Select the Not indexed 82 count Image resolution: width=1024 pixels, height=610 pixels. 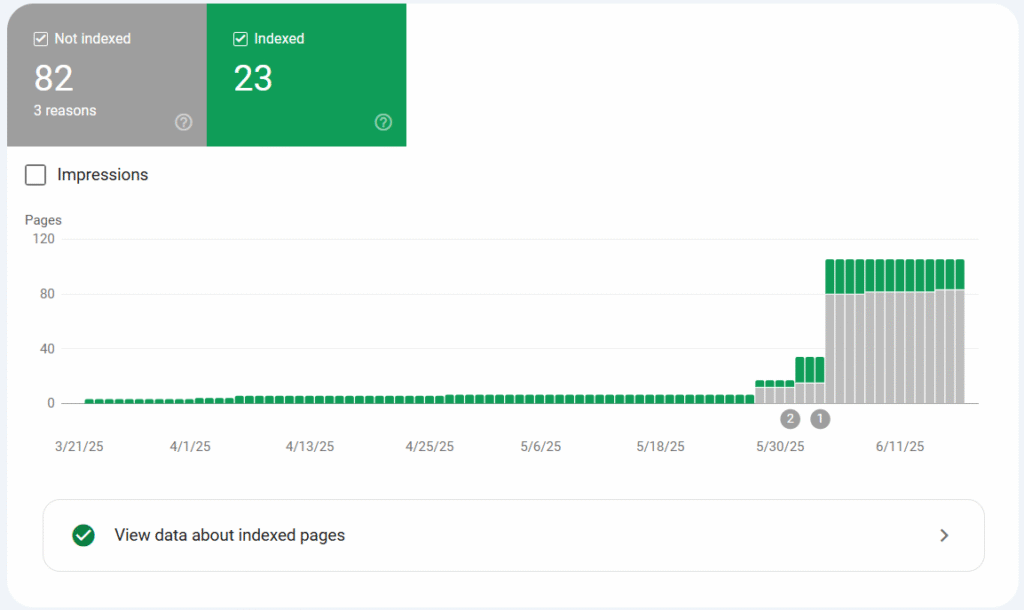coord(55,78)
